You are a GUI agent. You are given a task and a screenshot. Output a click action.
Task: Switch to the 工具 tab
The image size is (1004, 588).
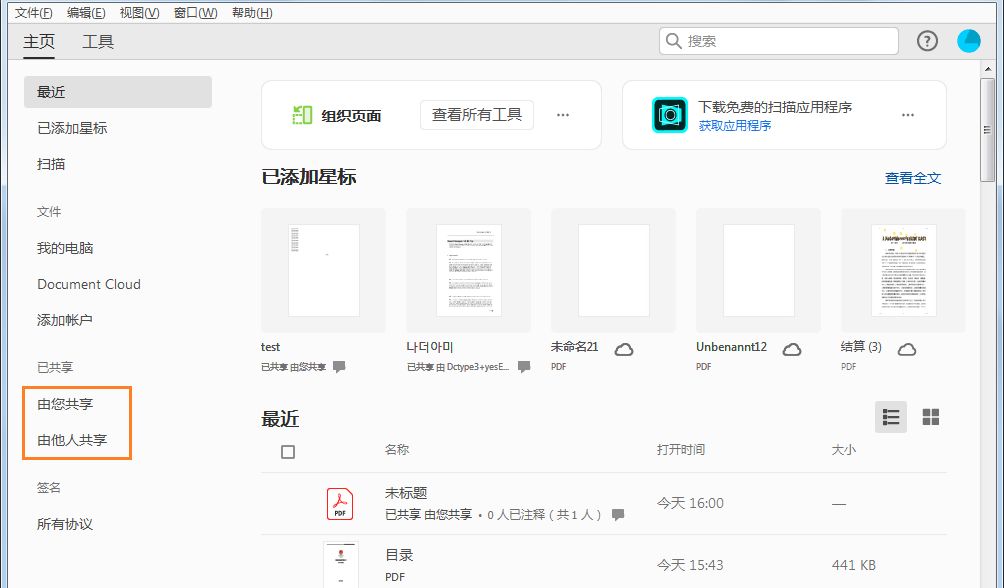point(97,42)
